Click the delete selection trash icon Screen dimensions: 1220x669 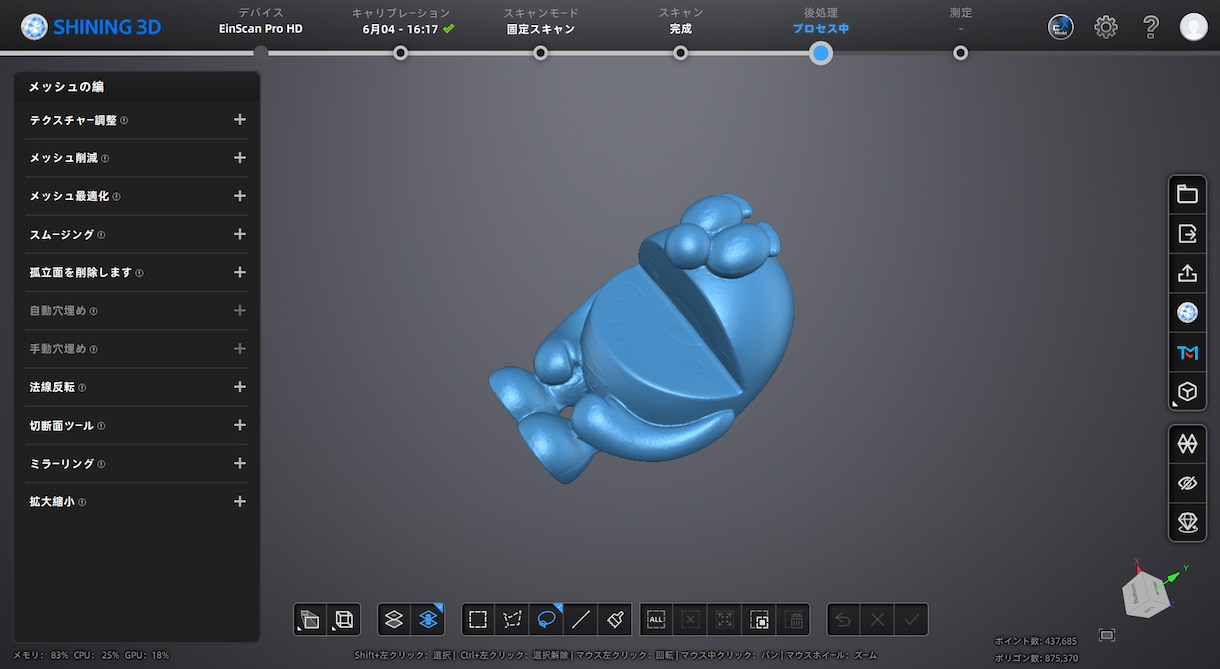(794, 620)
